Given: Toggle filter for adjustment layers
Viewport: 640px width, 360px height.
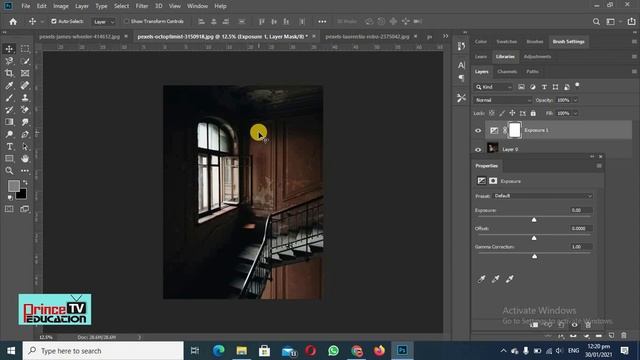Looking at the screenshot, I should (533, 87).
